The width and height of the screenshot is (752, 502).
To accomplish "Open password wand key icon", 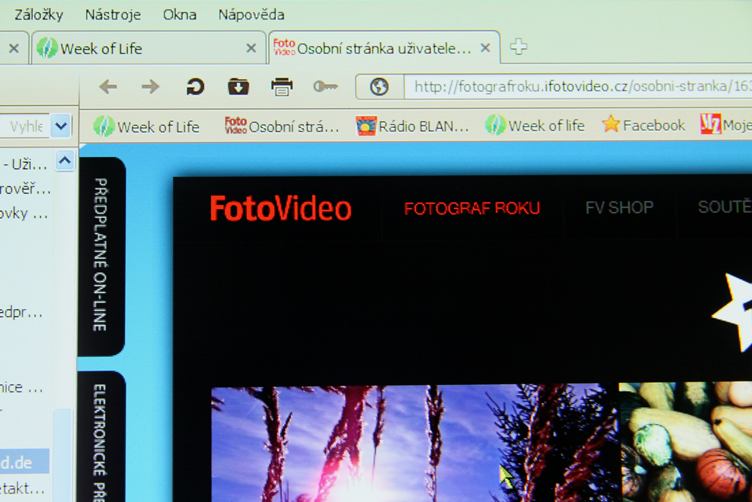I will point(325,87).
